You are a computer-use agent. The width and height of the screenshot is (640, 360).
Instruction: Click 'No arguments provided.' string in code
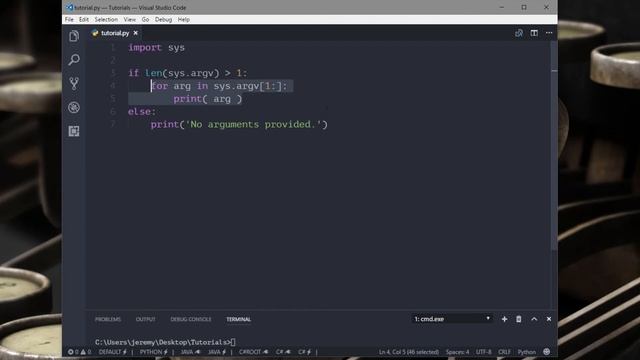click(253, 124)
